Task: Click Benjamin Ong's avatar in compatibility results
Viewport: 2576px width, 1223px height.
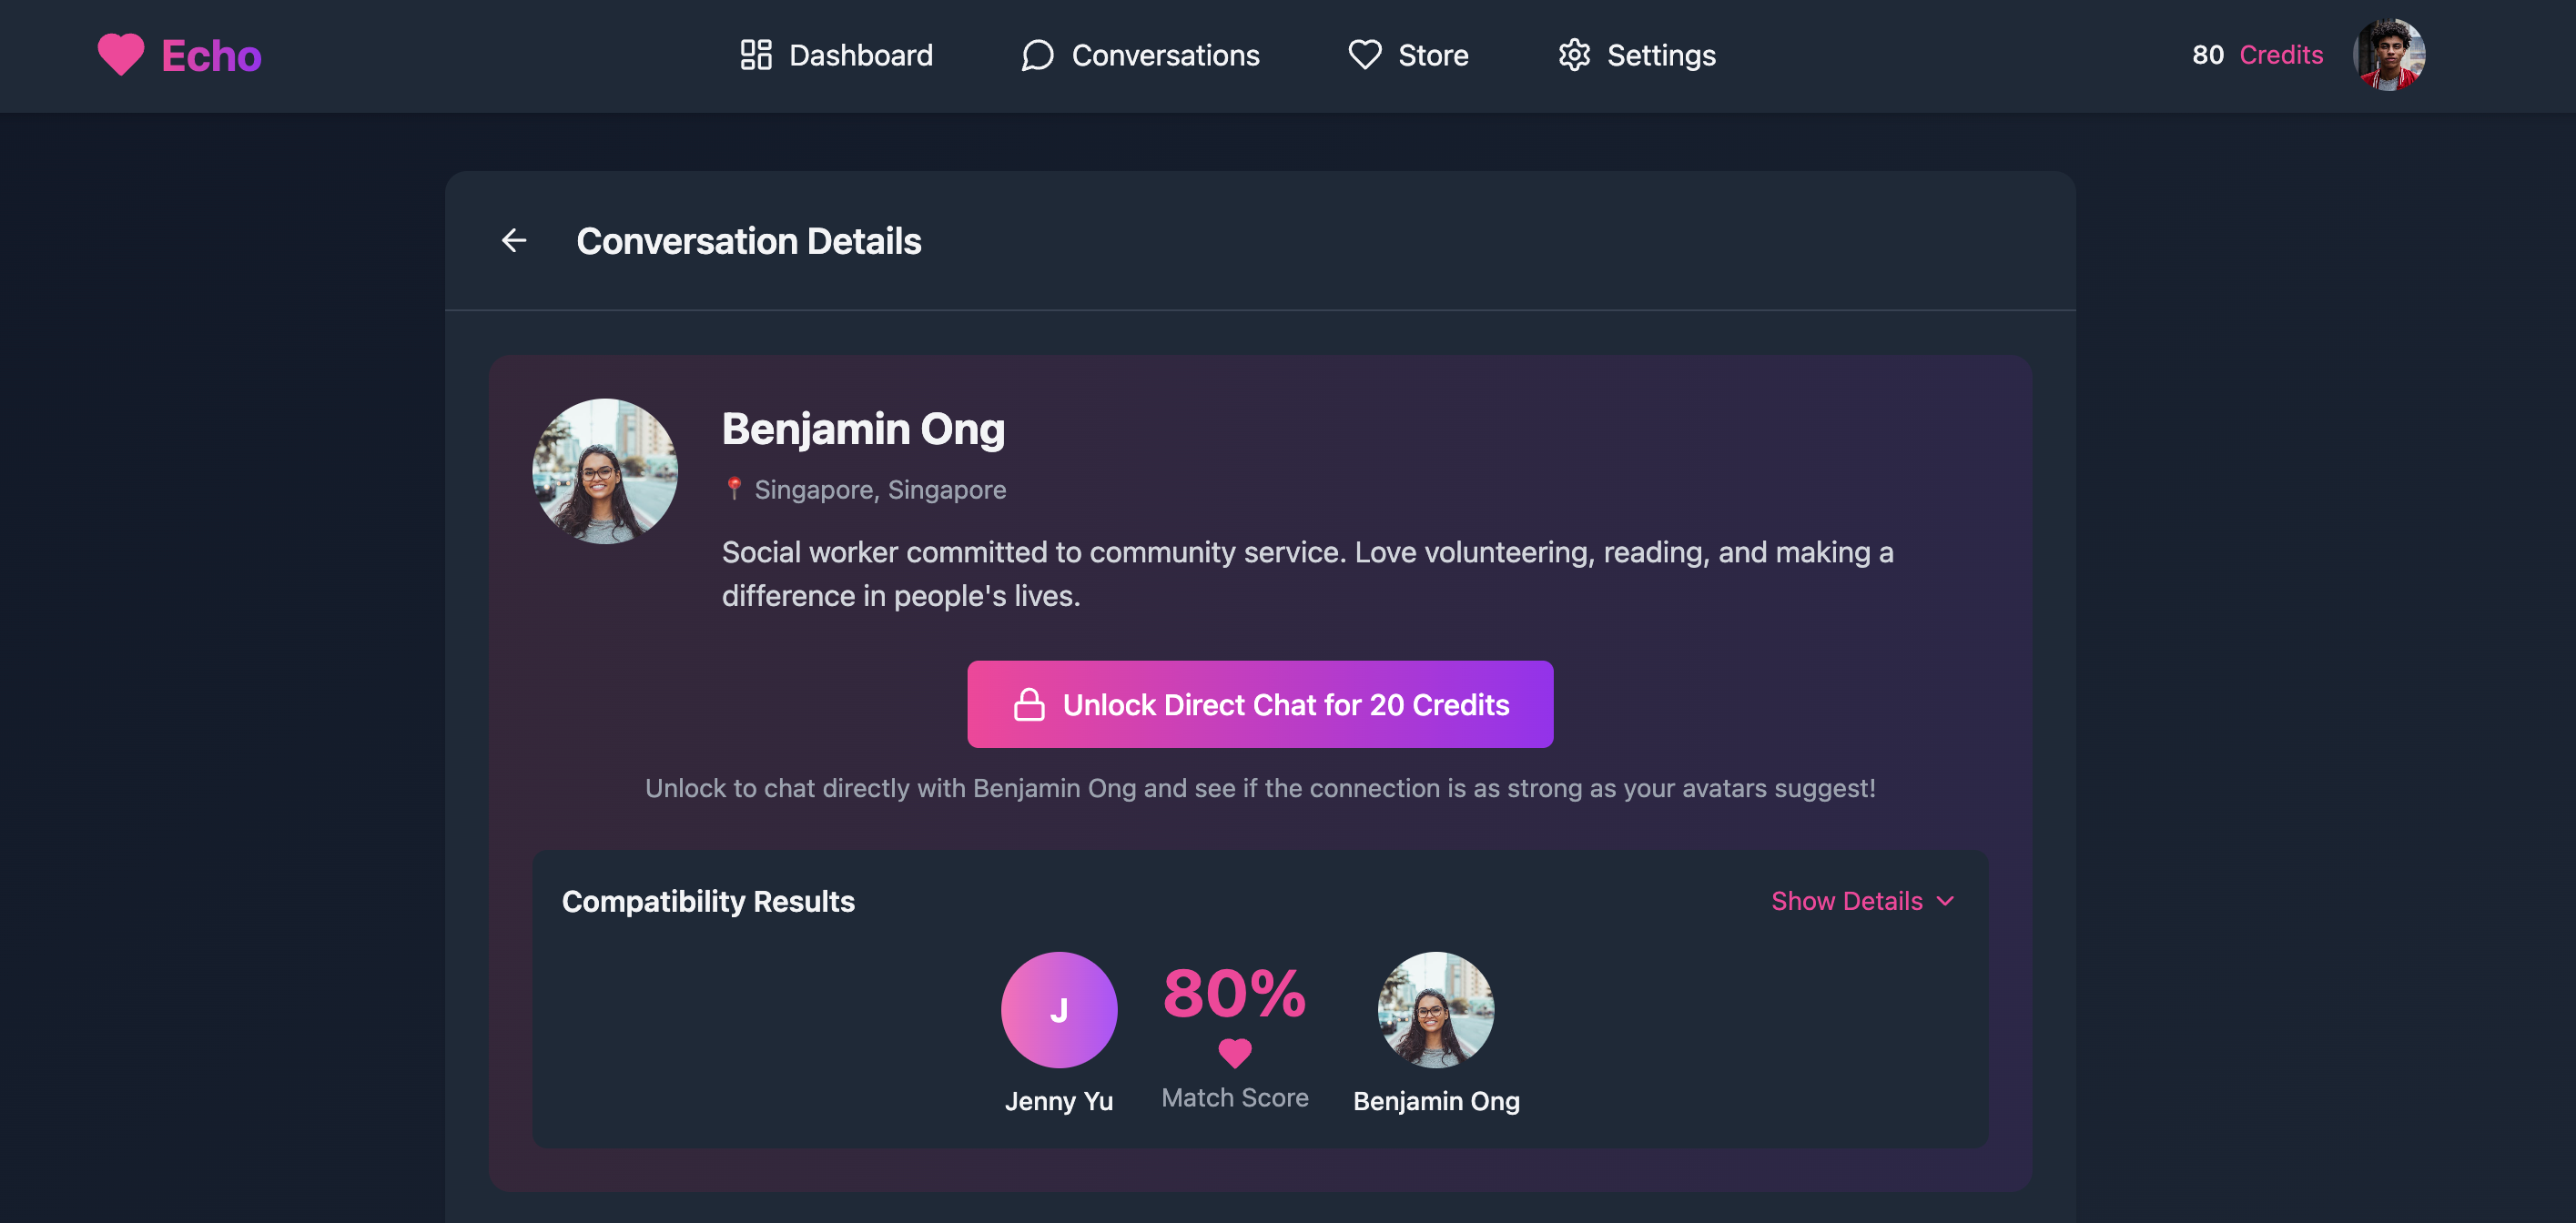Action: coord(1436,1009)
